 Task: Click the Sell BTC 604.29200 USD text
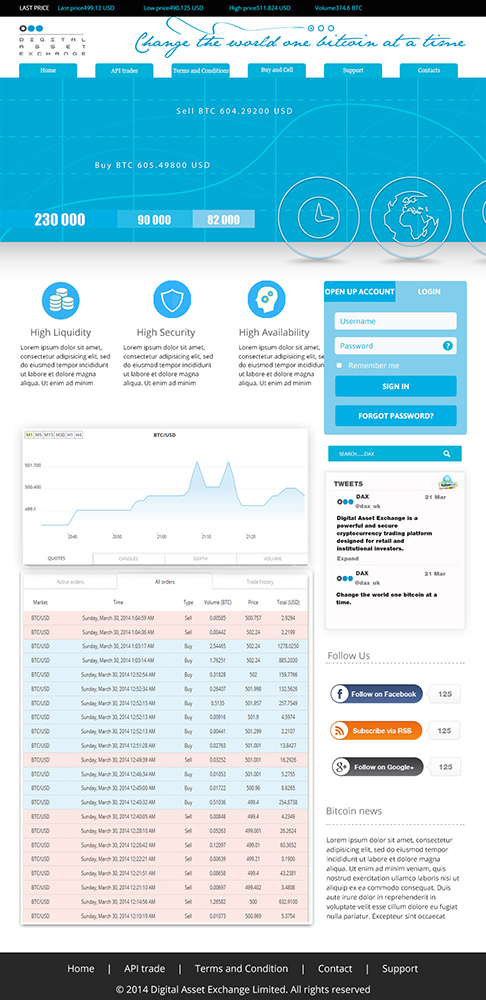(x=234, y=111)
